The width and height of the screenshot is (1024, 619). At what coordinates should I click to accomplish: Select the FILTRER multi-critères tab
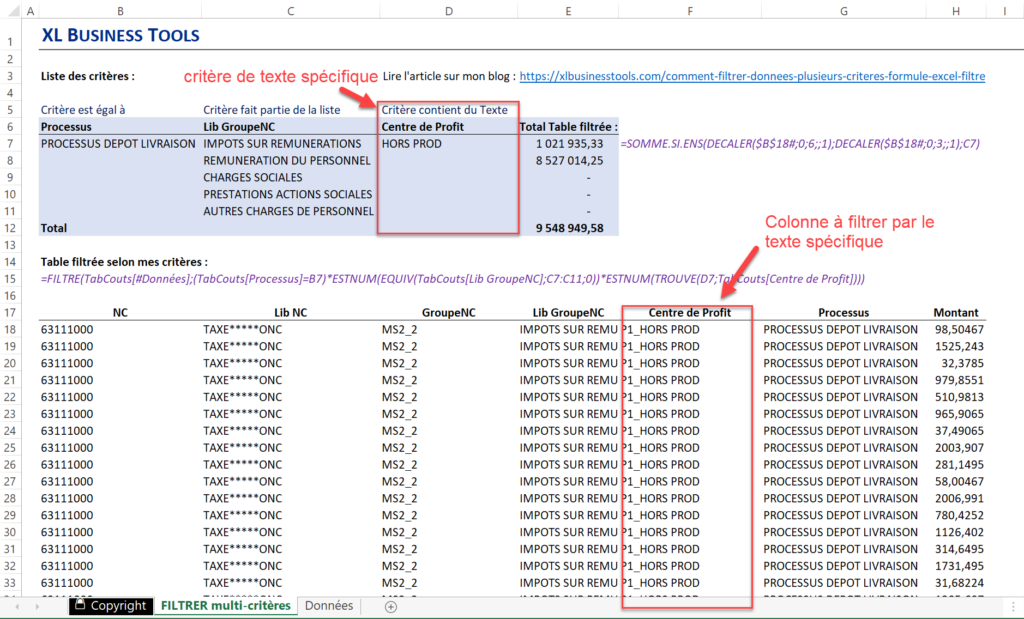tap(225, 606)
